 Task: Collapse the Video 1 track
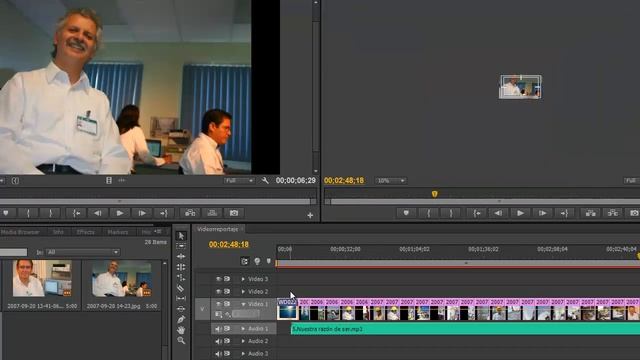[x=243, y=304]
